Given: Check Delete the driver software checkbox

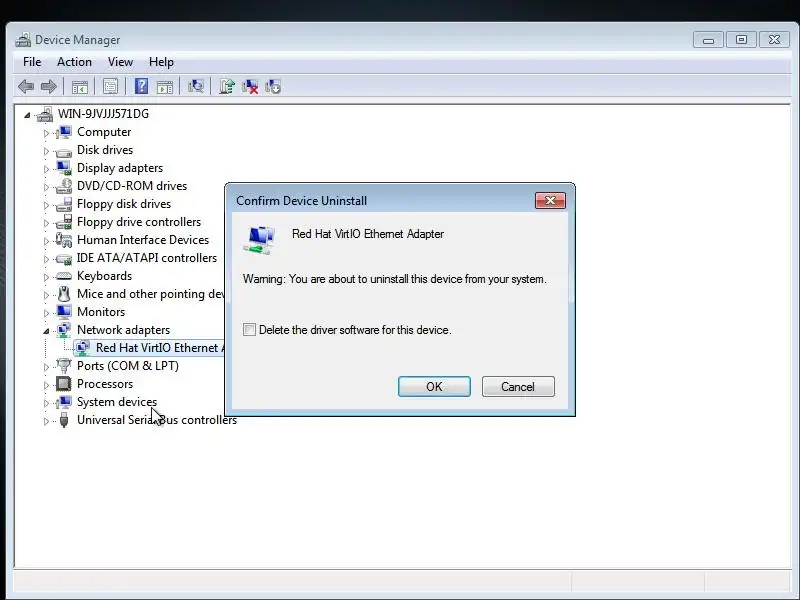Looking at the screenshot, I should click(x=249, y=330).
